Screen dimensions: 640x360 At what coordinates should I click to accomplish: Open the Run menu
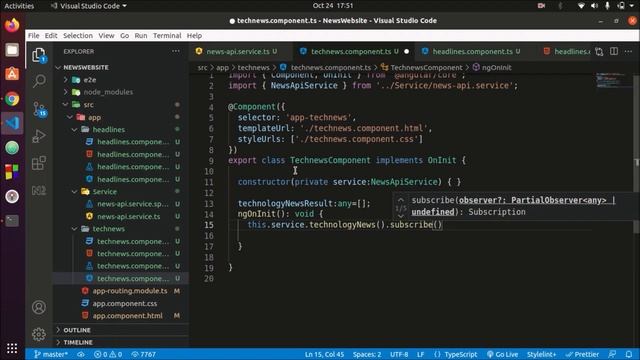(141, 36)
